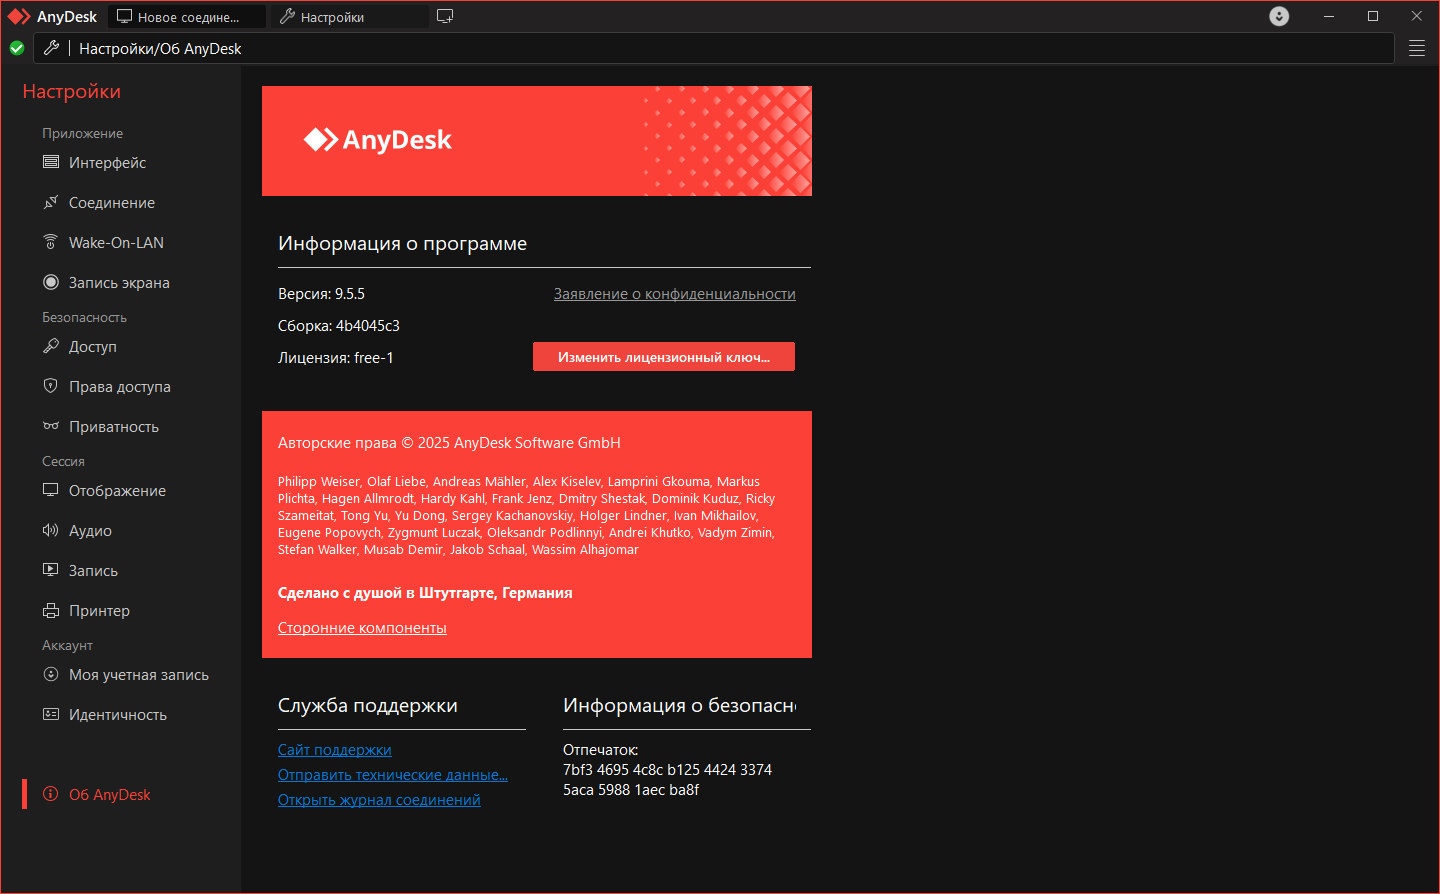The width and height of the screenshot is (1440, 894).
Task: Open the hamburger menu at top right
Action: click(1417, 48)
